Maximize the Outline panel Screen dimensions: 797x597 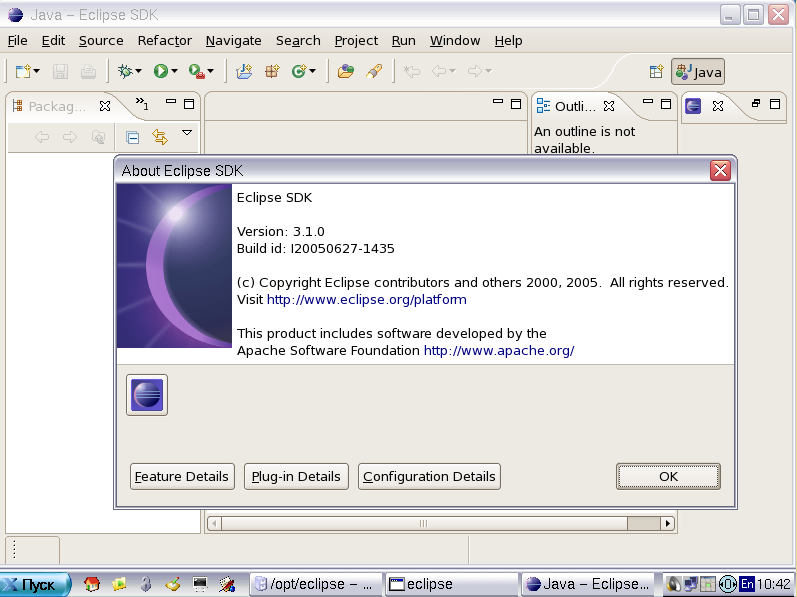pos(665,104)
